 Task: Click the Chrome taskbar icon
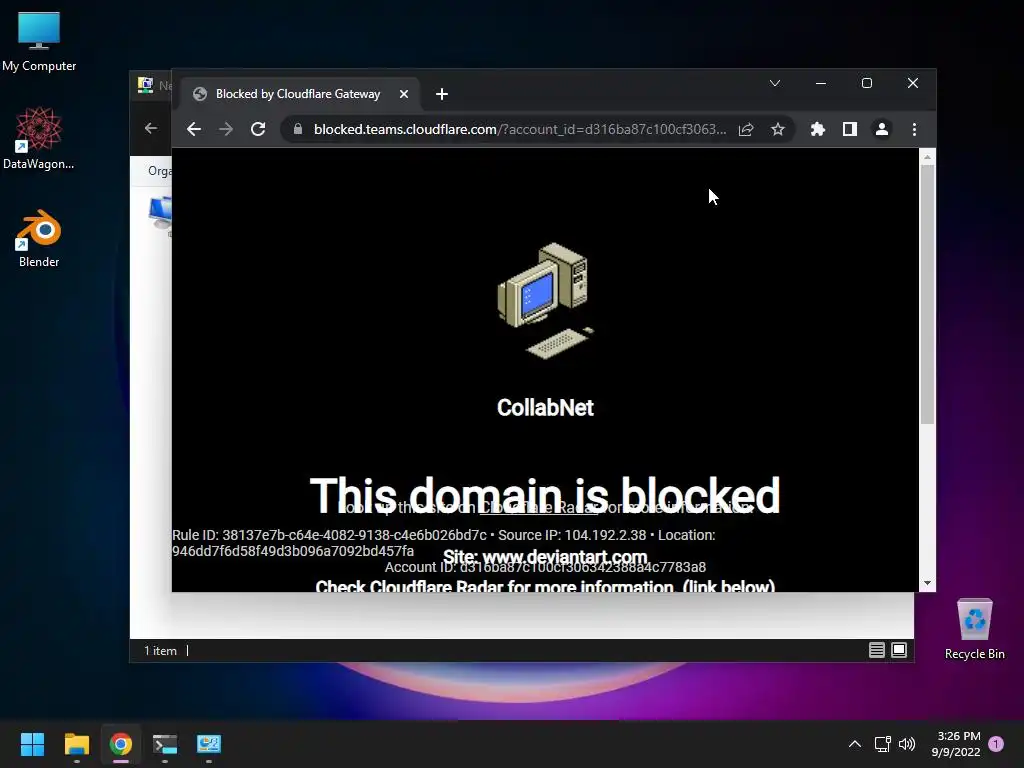click(x=121, y=744)
